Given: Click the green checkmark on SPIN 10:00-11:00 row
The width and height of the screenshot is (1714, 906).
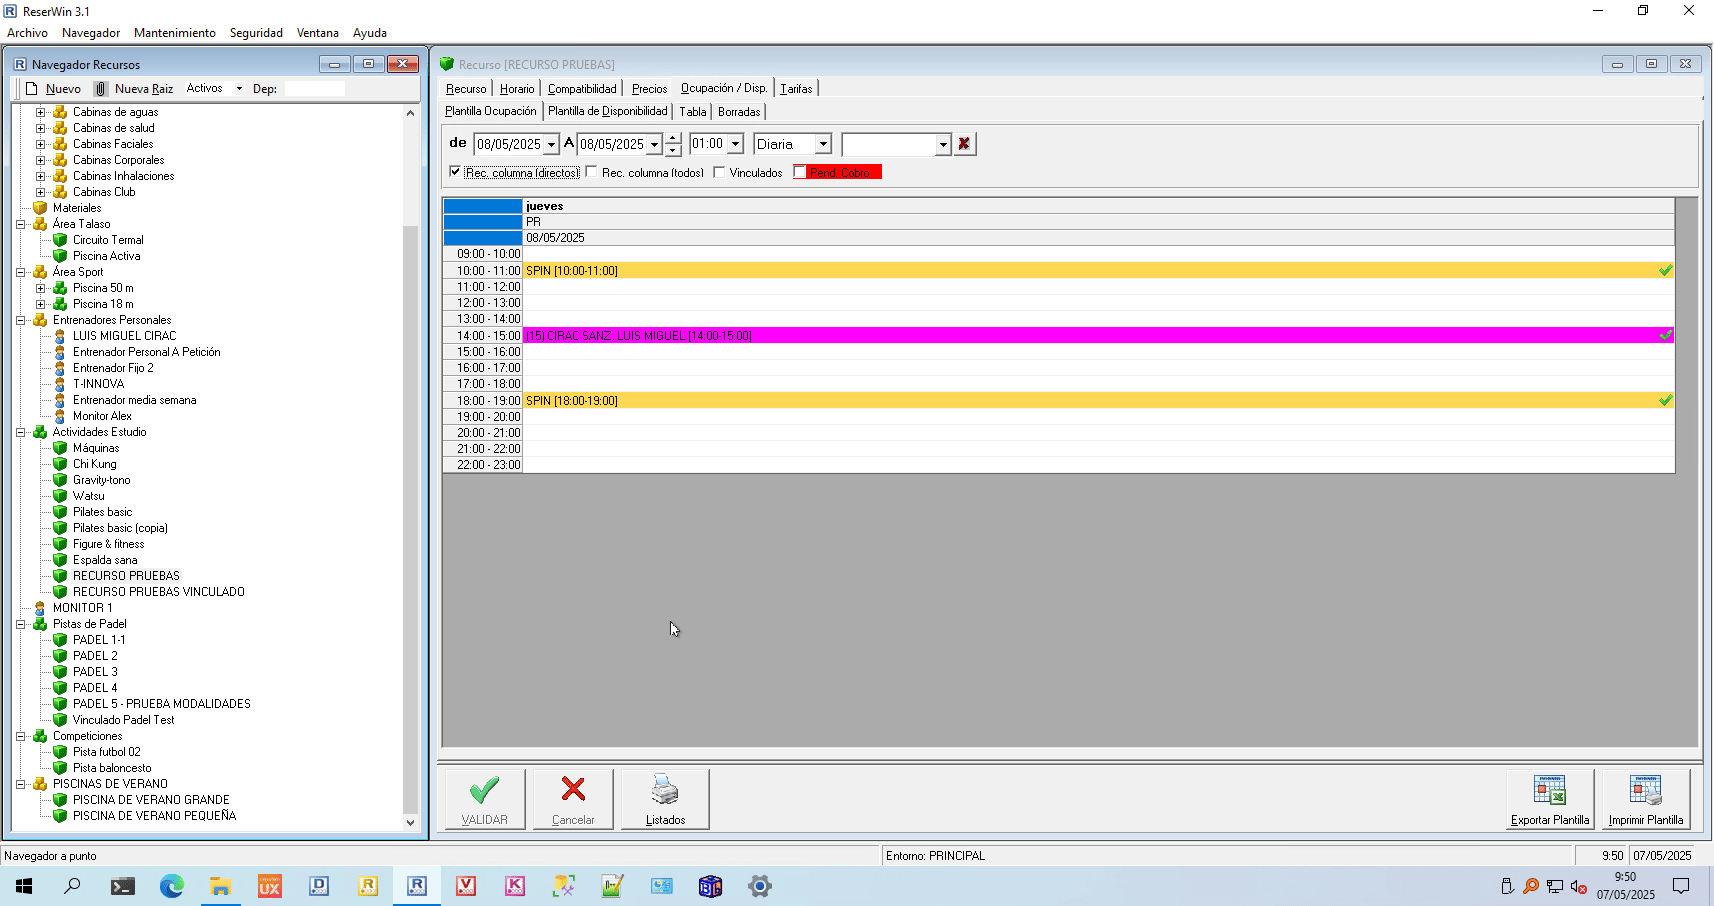Looking at the screenshot, I should pos(1665,271).
